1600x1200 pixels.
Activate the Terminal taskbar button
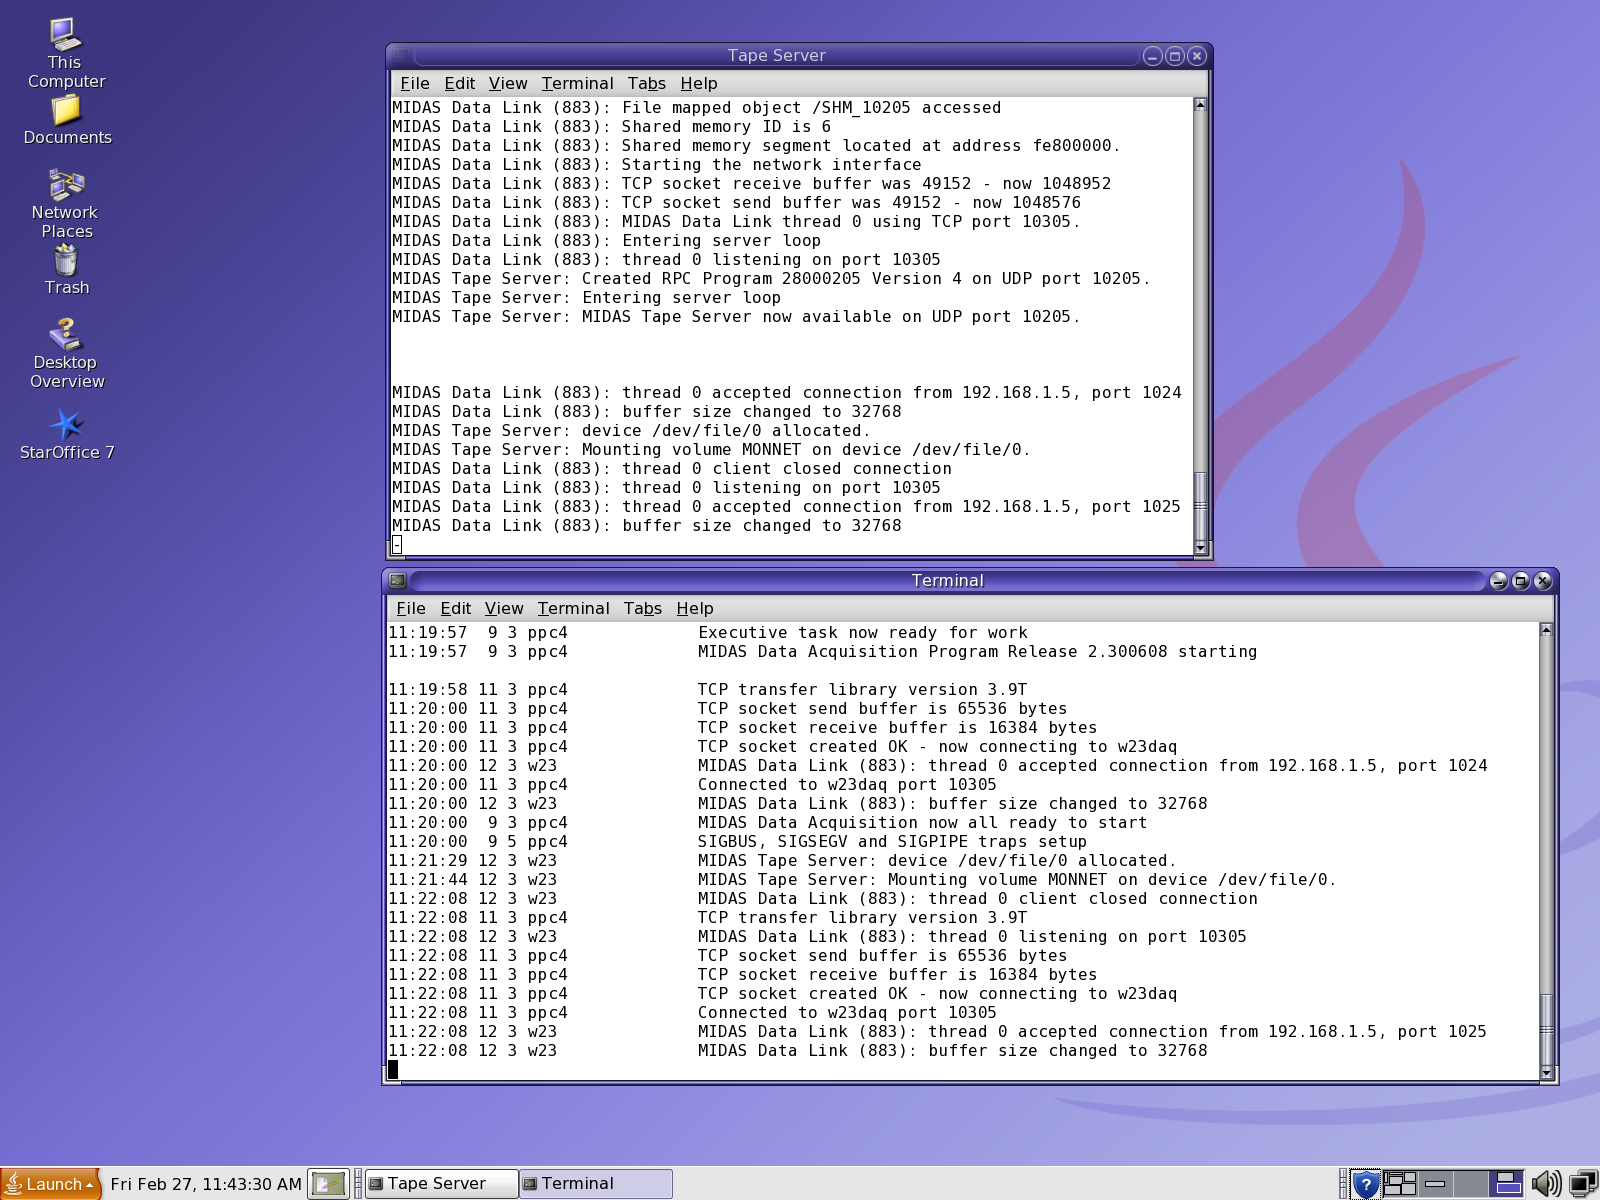[x=596, y=1184]
